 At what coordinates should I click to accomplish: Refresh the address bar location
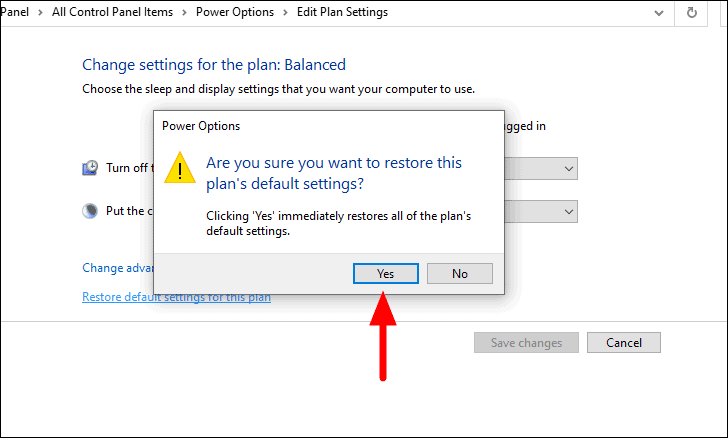692,13
